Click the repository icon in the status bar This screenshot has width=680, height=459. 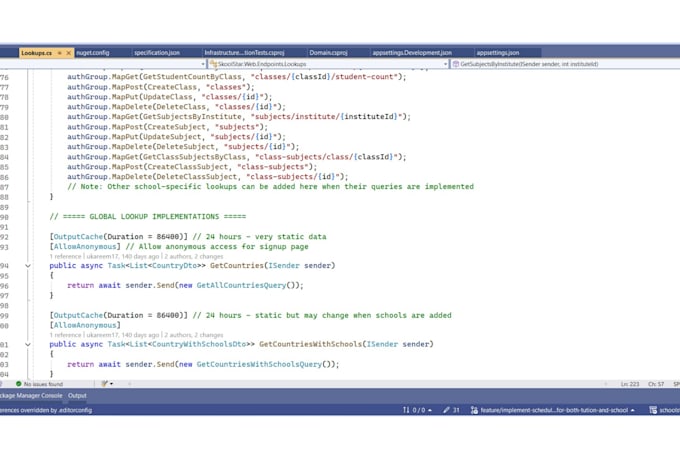pyautogui.click(x=653, y=410)
